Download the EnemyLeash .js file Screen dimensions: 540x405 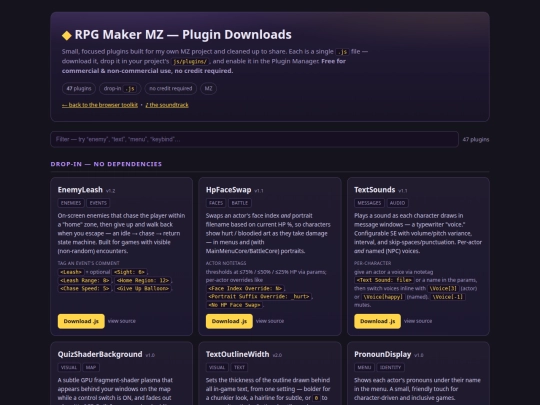(x=81, y=321)
